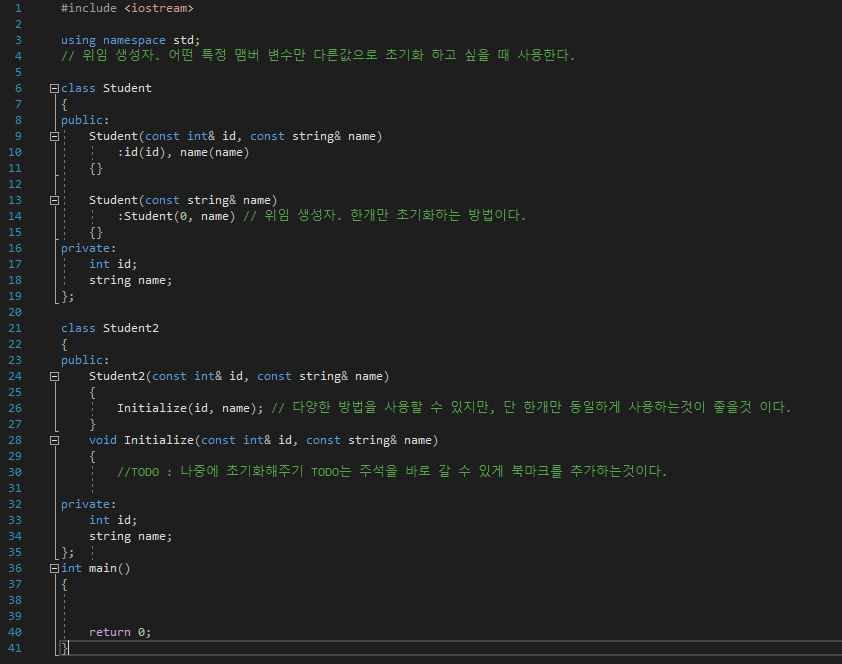The width and height of the screenshot is (842, 664).
Task: Click the comment following the Initialize call
Action: (531, 408)
